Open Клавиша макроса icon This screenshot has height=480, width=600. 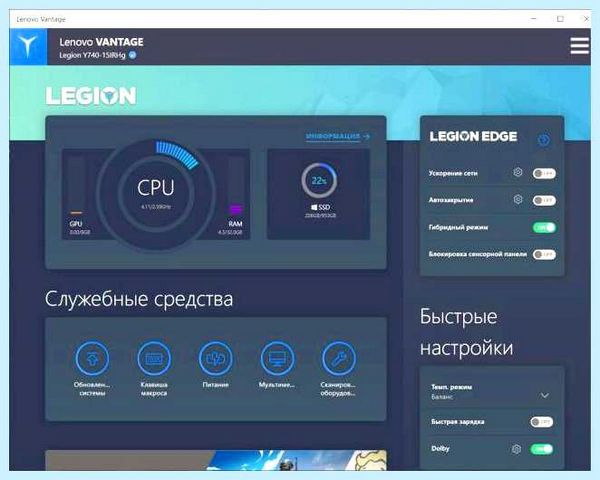(154, 358)
